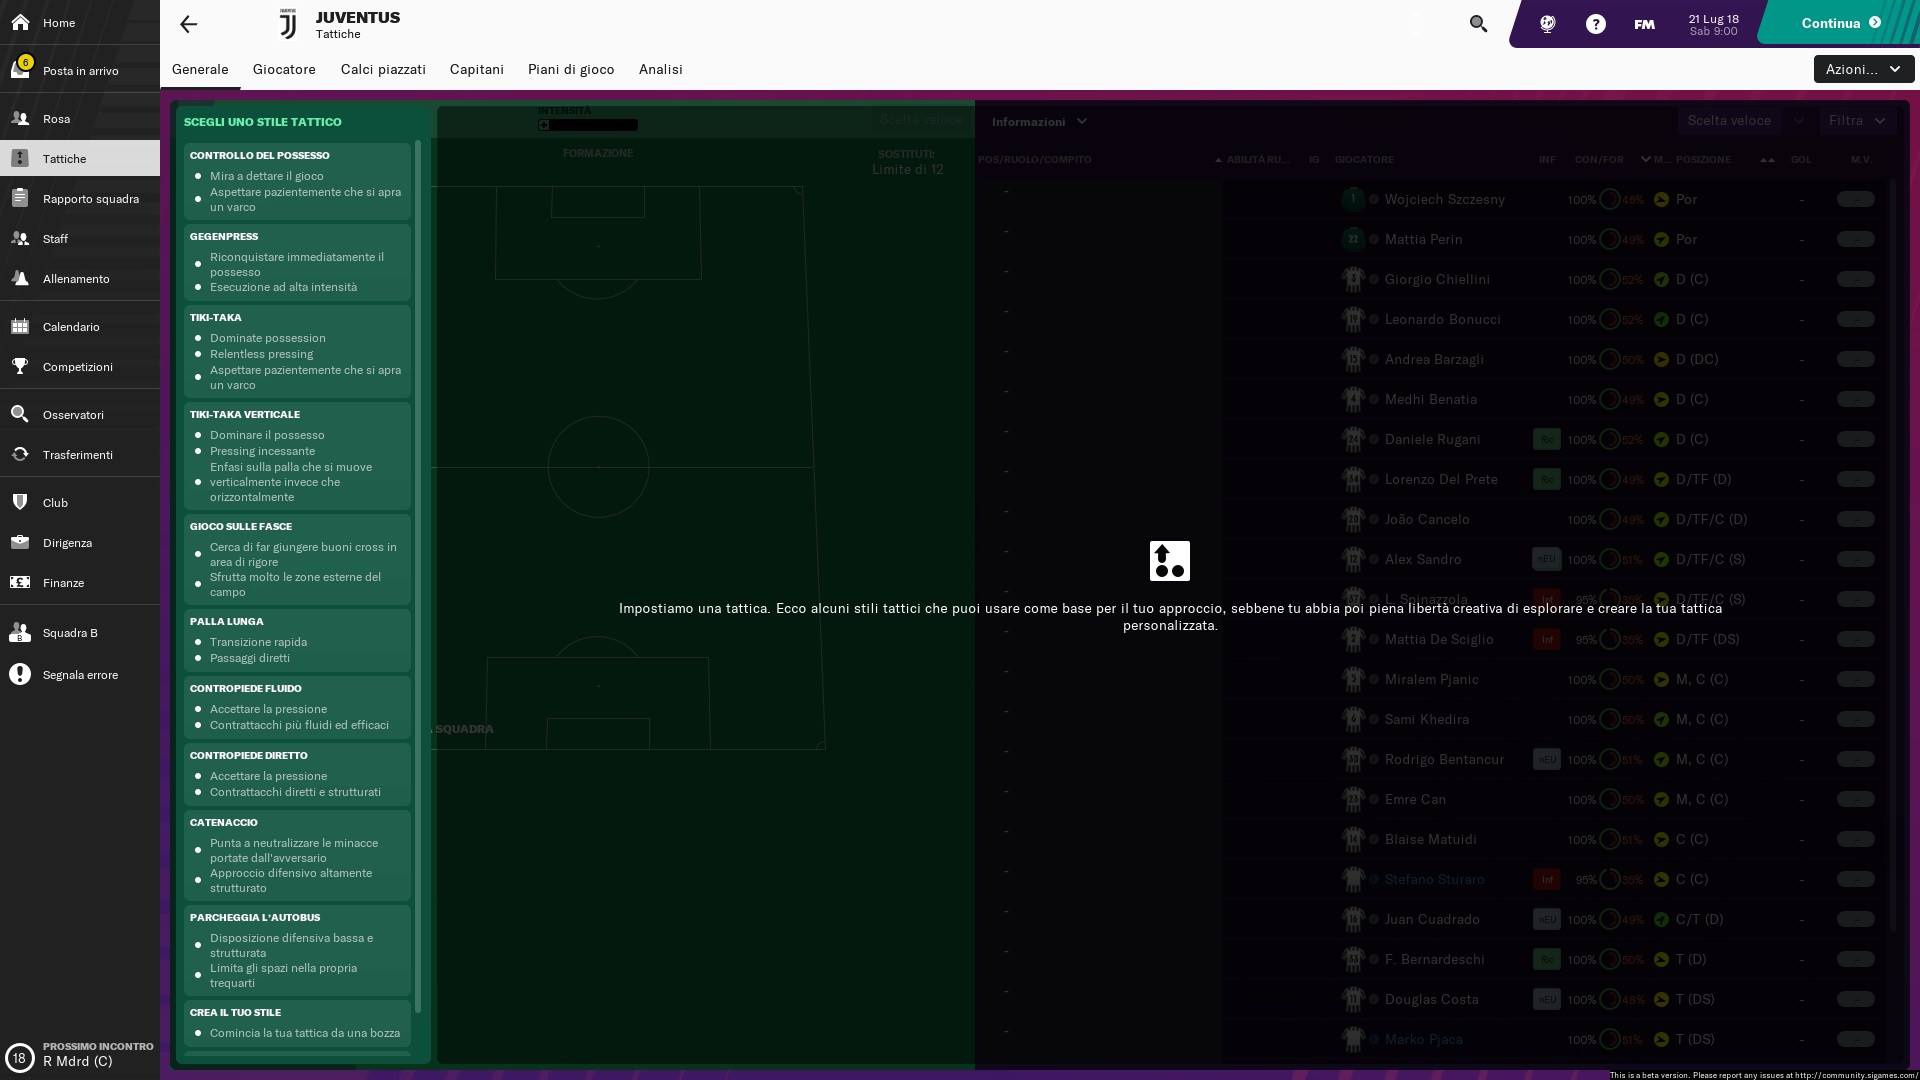Select player Giorgio Chiellini
Viewport: 1920px width, 1080px height.
(1437, 279)
